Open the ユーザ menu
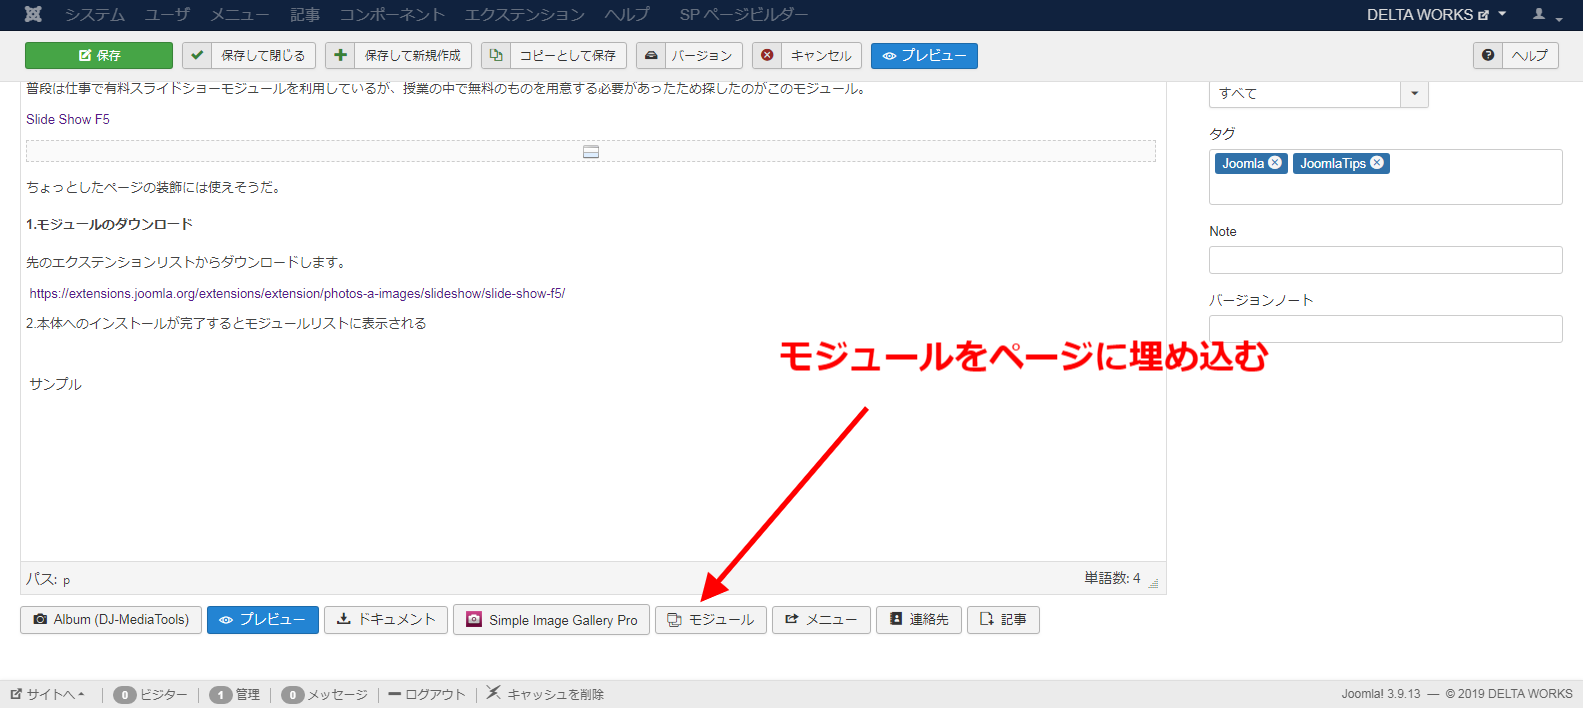Viewport: 1583px width, 708px height. click(167, 14)
